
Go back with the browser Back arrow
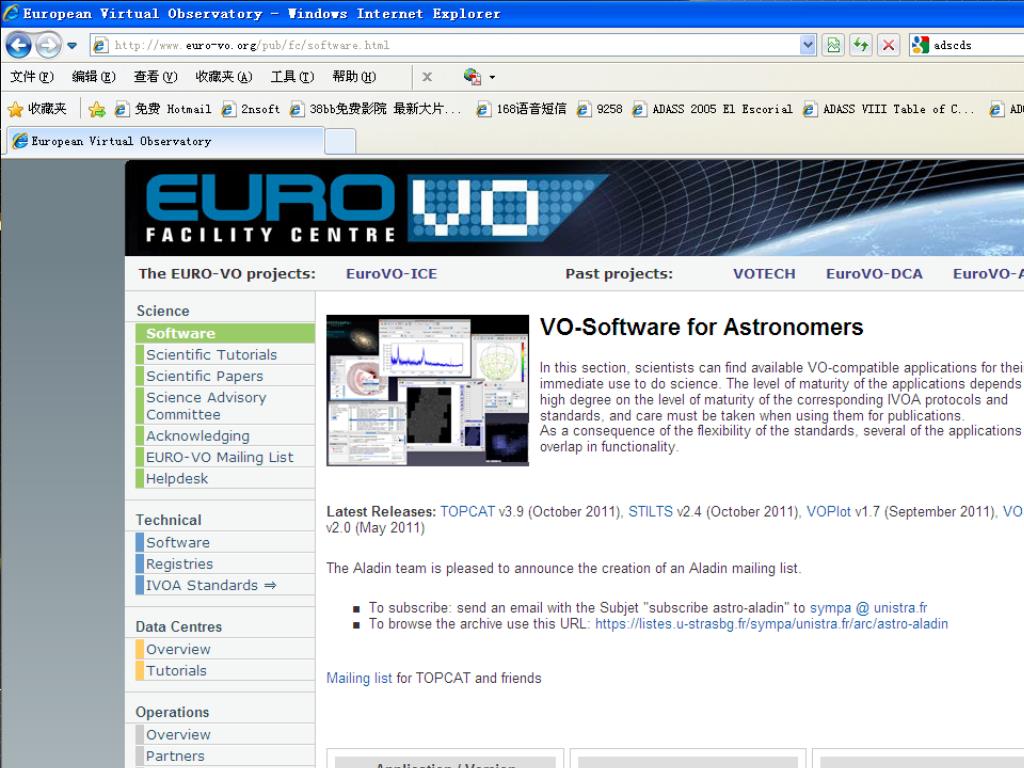[18, 45]
